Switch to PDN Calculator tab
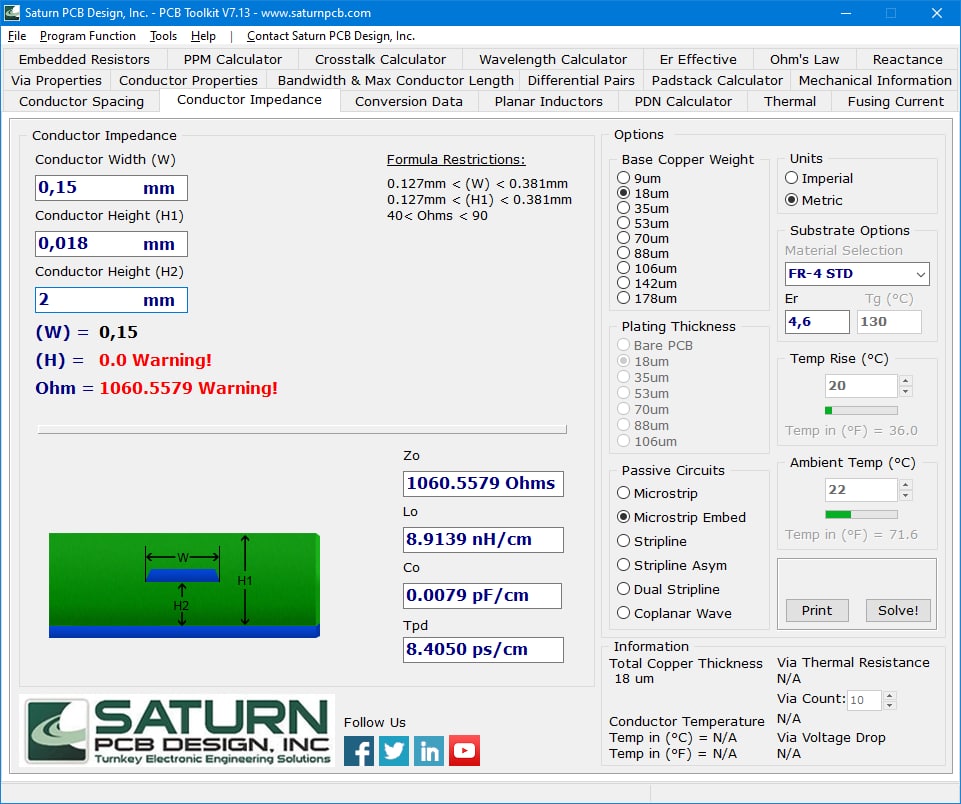The width and height of the screenshot is (961, 804). (x=683, y=101)
